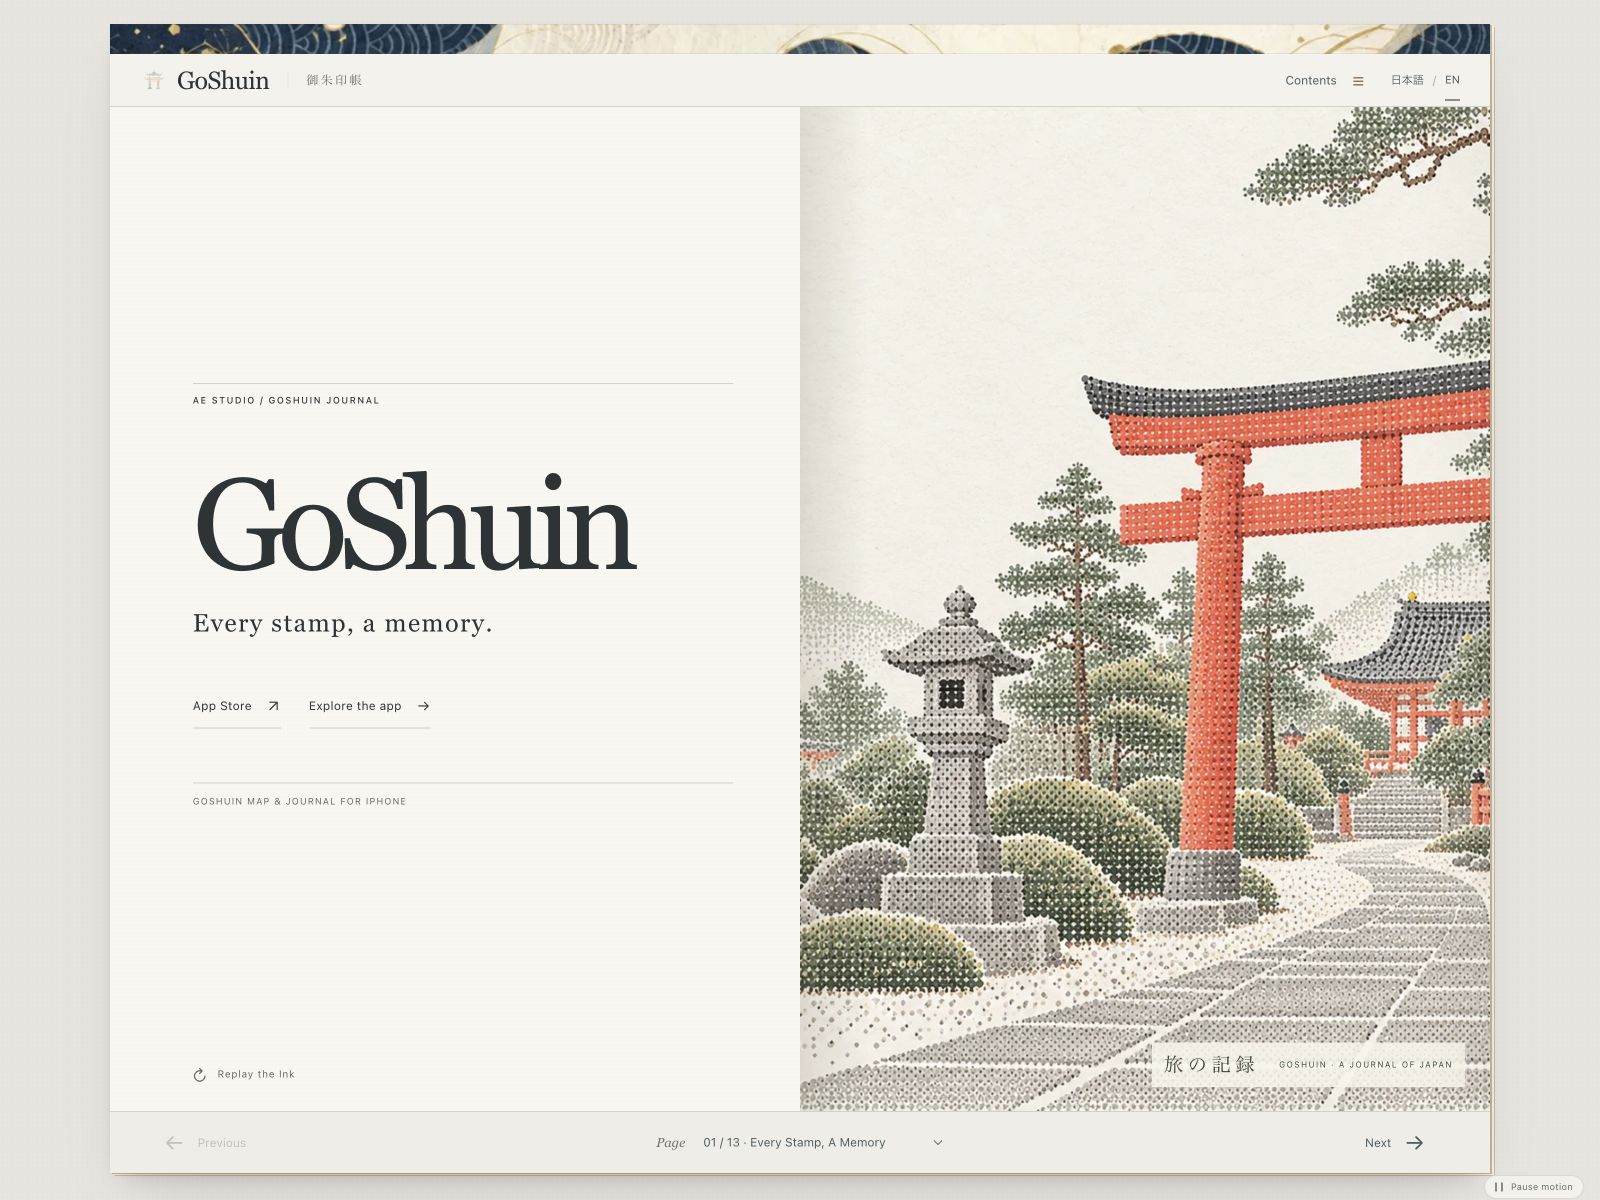Click the 'AE STUDIO / GOSHUIN JOURNAL' label

click(x=286, y=400)
